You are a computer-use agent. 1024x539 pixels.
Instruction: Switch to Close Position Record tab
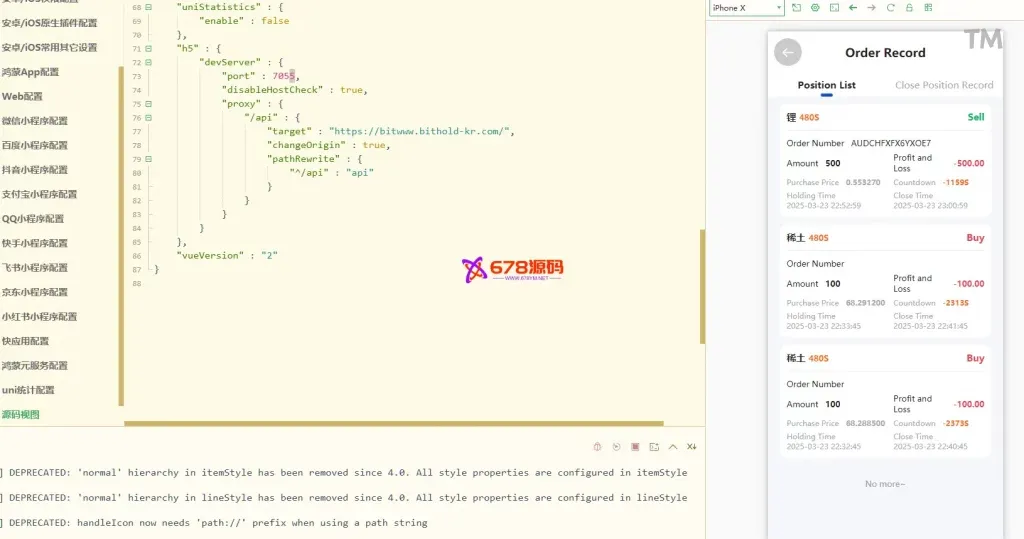pos(943,85)
